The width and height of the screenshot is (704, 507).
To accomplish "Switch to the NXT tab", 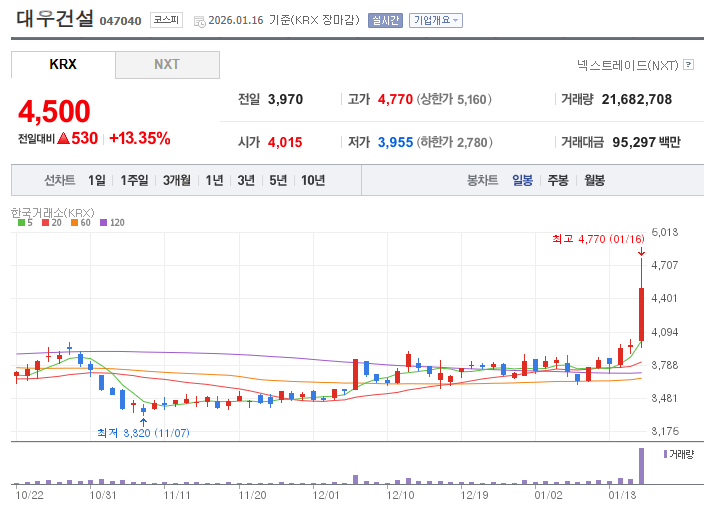I will (x=167, y=64).
